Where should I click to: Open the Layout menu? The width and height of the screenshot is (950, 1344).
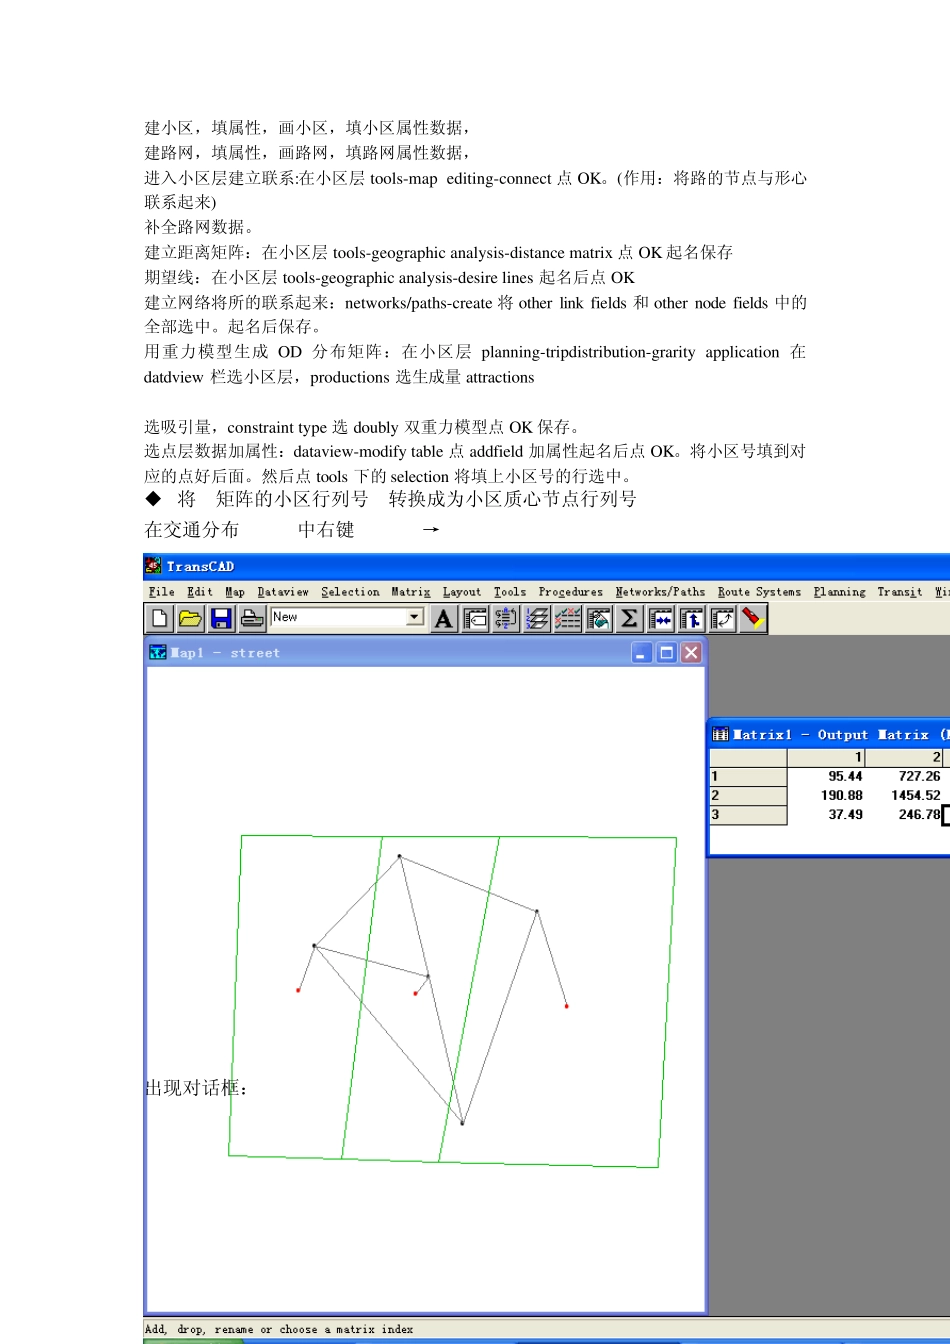(462, 592)
